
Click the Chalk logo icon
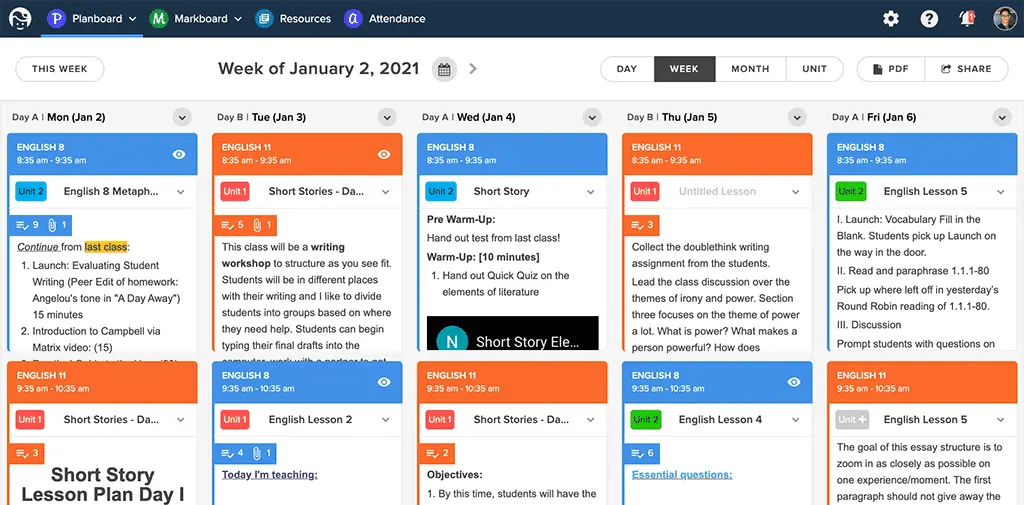pyautogui.click(x=20, y=18)
